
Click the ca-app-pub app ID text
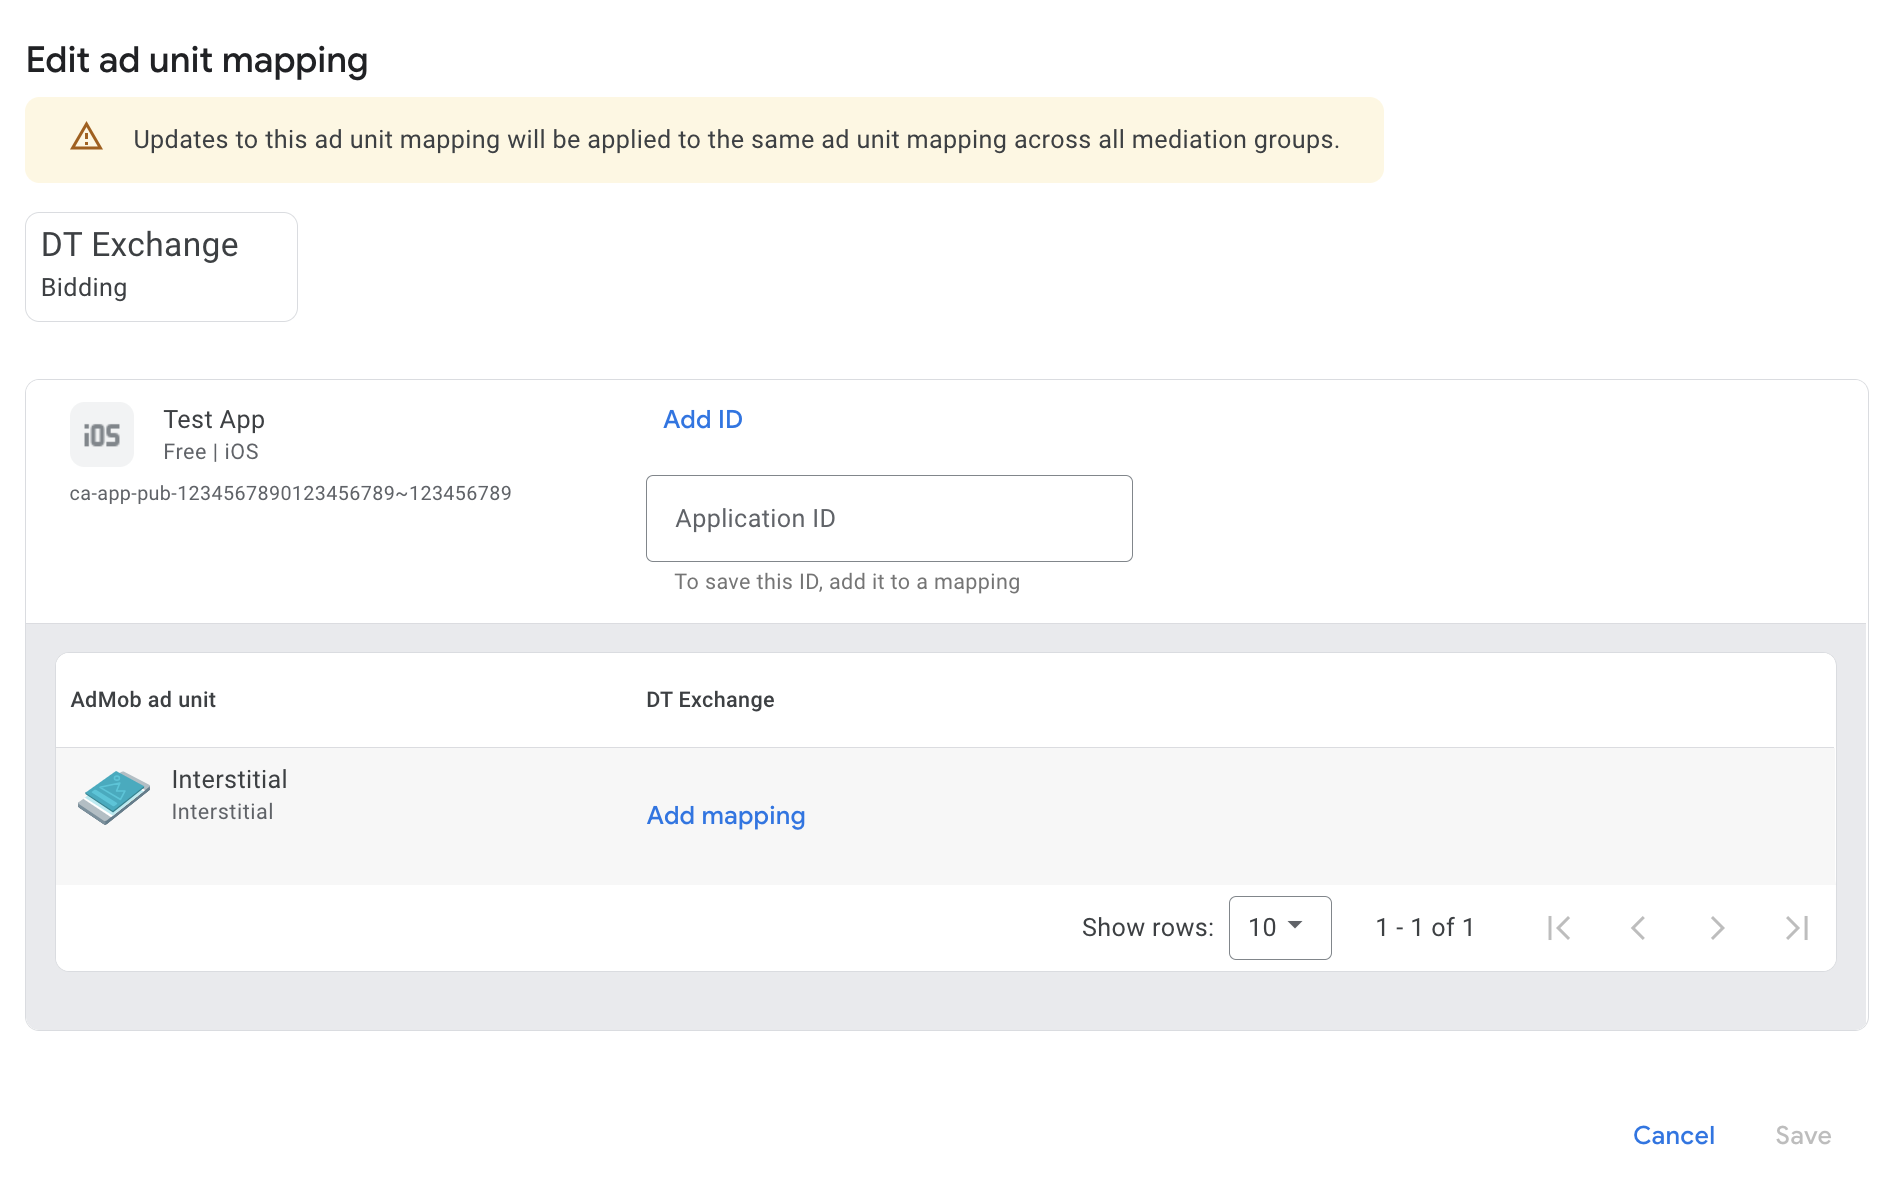pos(290,493)
